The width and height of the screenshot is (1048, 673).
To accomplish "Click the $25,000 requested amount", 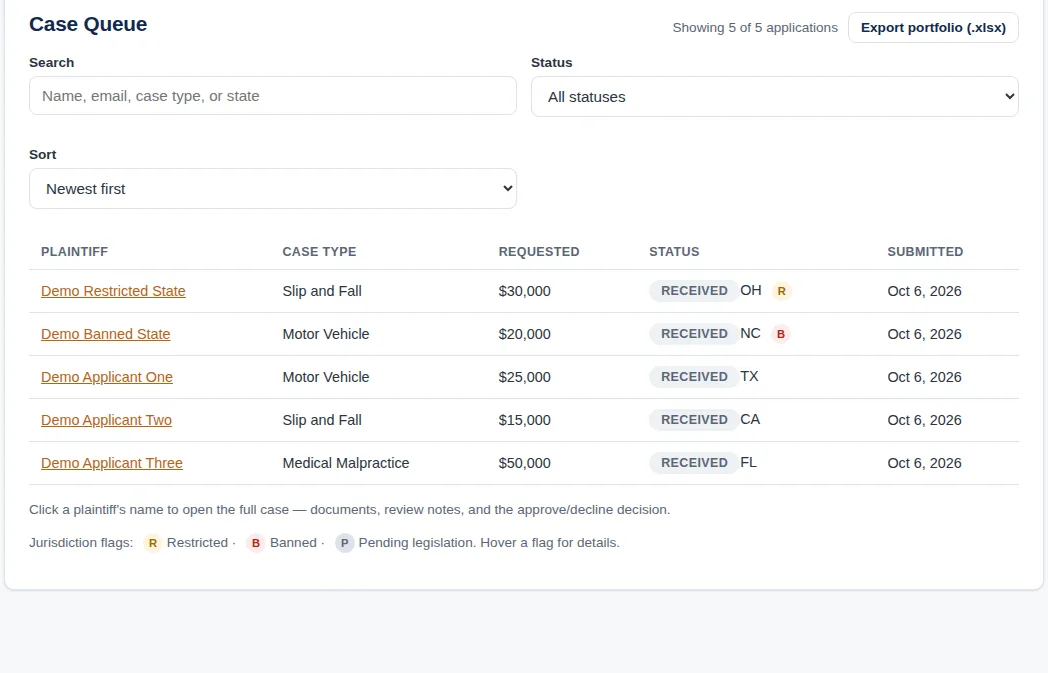I will [x=525, y=377].
